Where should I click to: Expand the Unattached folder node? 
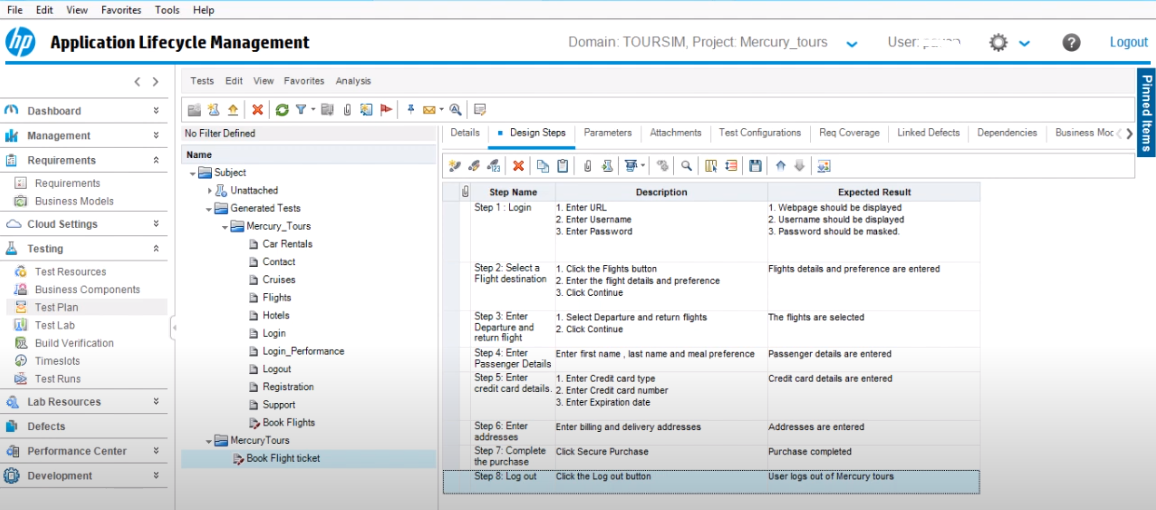click(x=210, y=190)
